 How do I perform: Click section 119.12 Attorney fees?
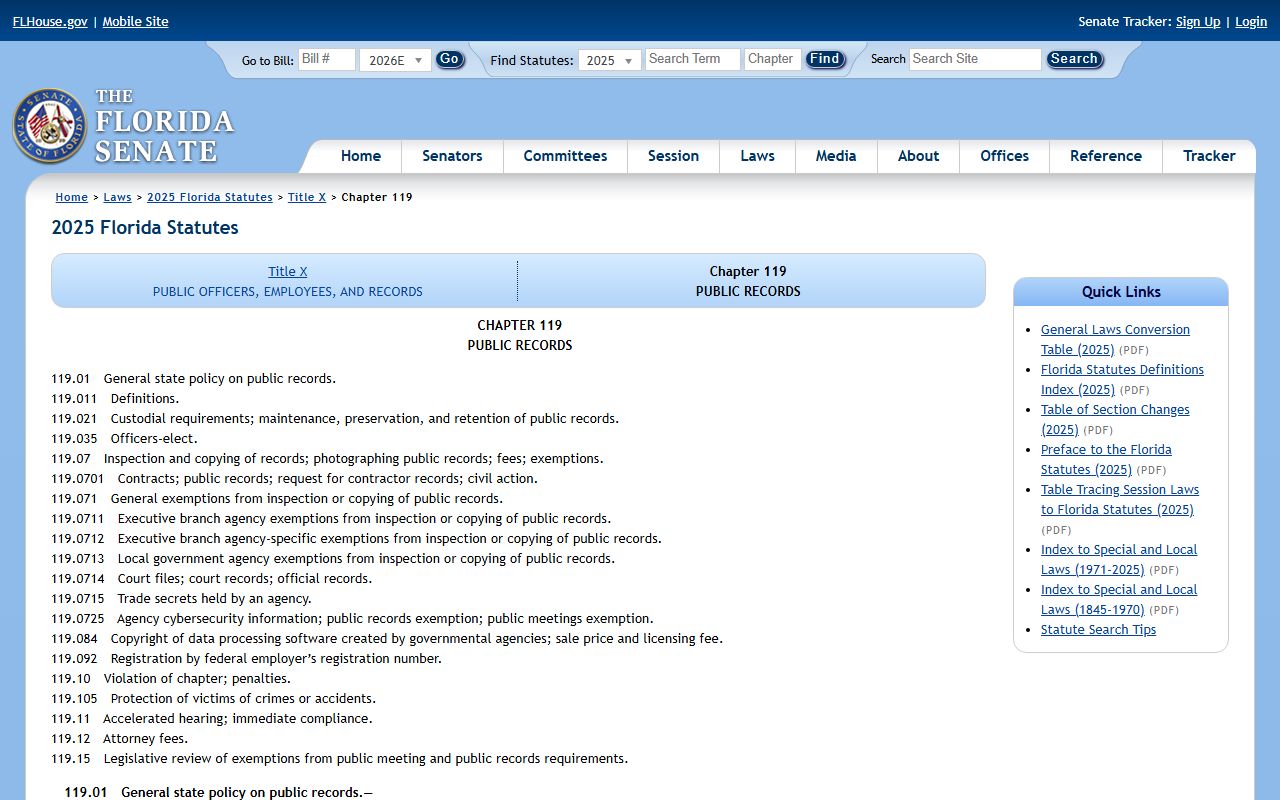click(119, 738)
